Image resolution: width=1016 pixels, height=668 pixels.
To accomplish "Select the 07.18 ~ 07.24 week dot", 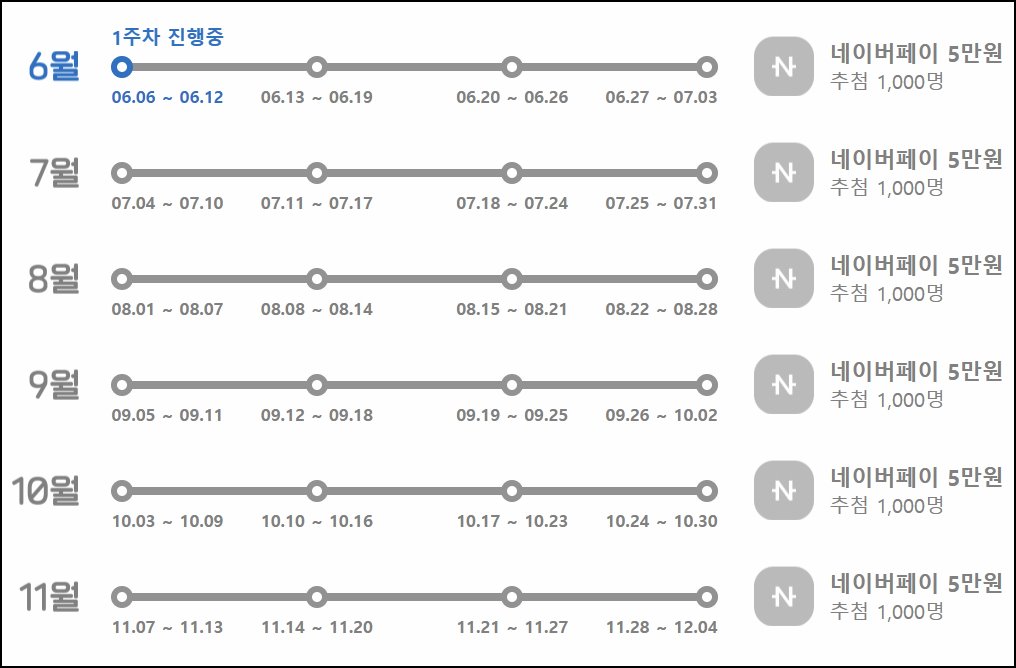I will (512, 173).
